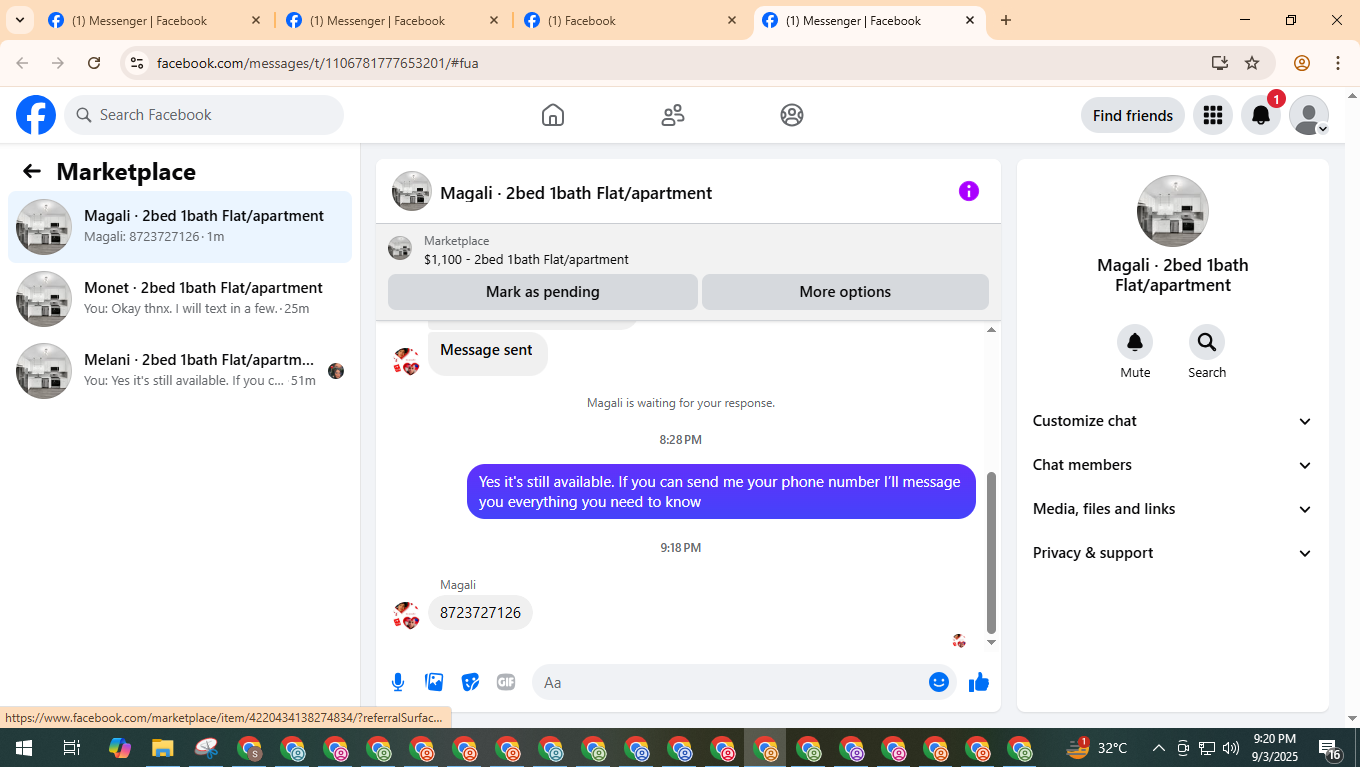Viewport: 1360px width, 767px height.
Task: Open Magali conversation in the list
Action: click(x=180, y=227)
